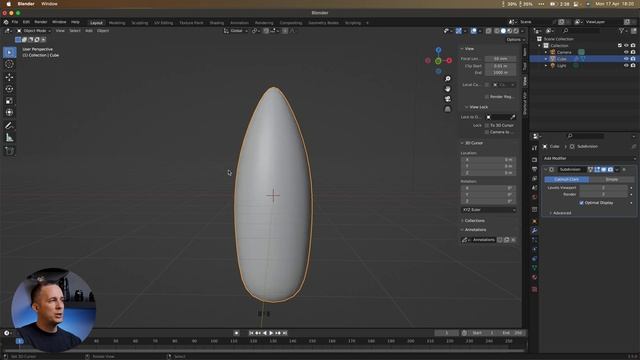Switch perspective/orthographic with the grid icon
Screen dimensions: 640x360
coord(448,109)
